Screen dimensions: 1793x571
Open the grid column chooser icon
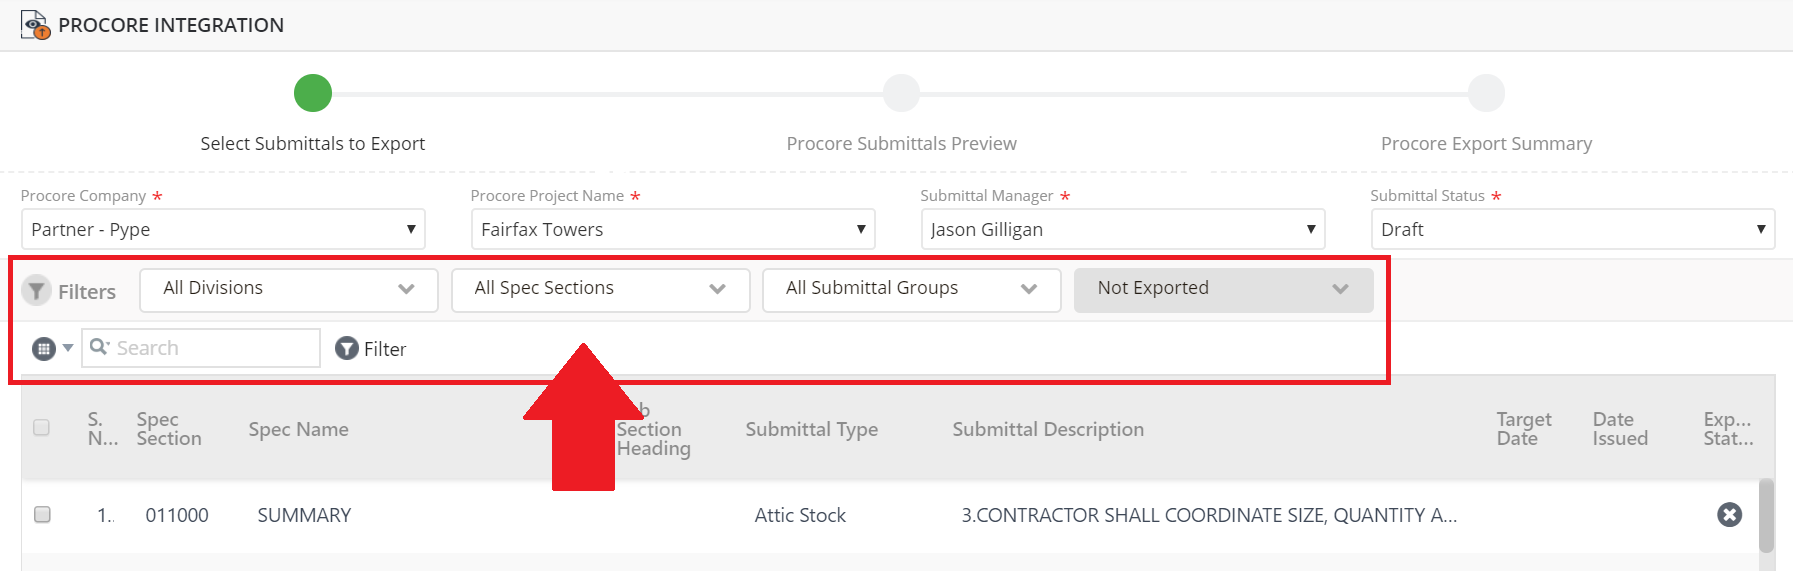click(x=44, y=349)
